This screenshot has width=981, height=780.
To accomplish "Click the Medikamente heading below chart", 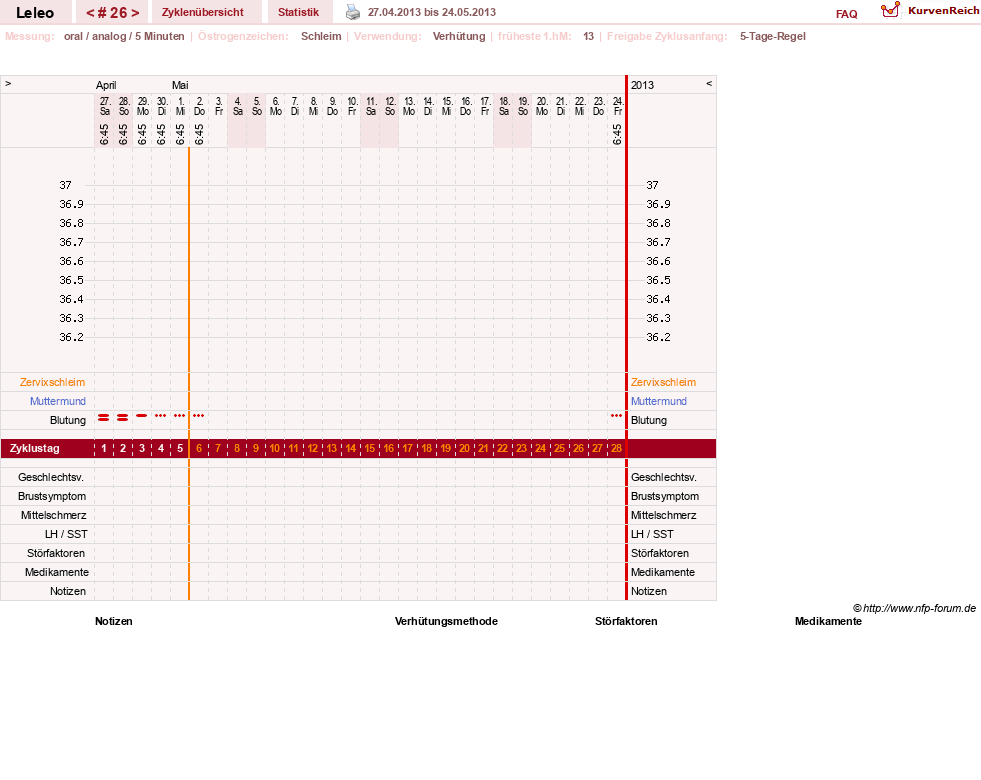I will pyautogui.click(x=828, y=621).
